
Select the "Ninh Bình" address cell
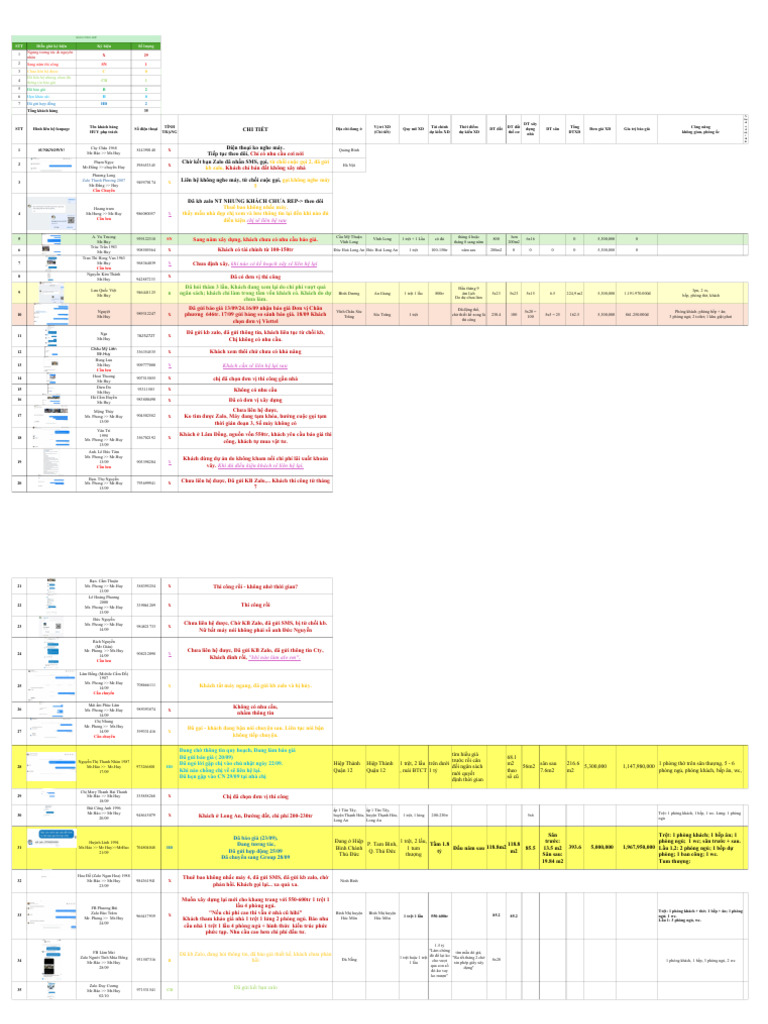[349, 881]
